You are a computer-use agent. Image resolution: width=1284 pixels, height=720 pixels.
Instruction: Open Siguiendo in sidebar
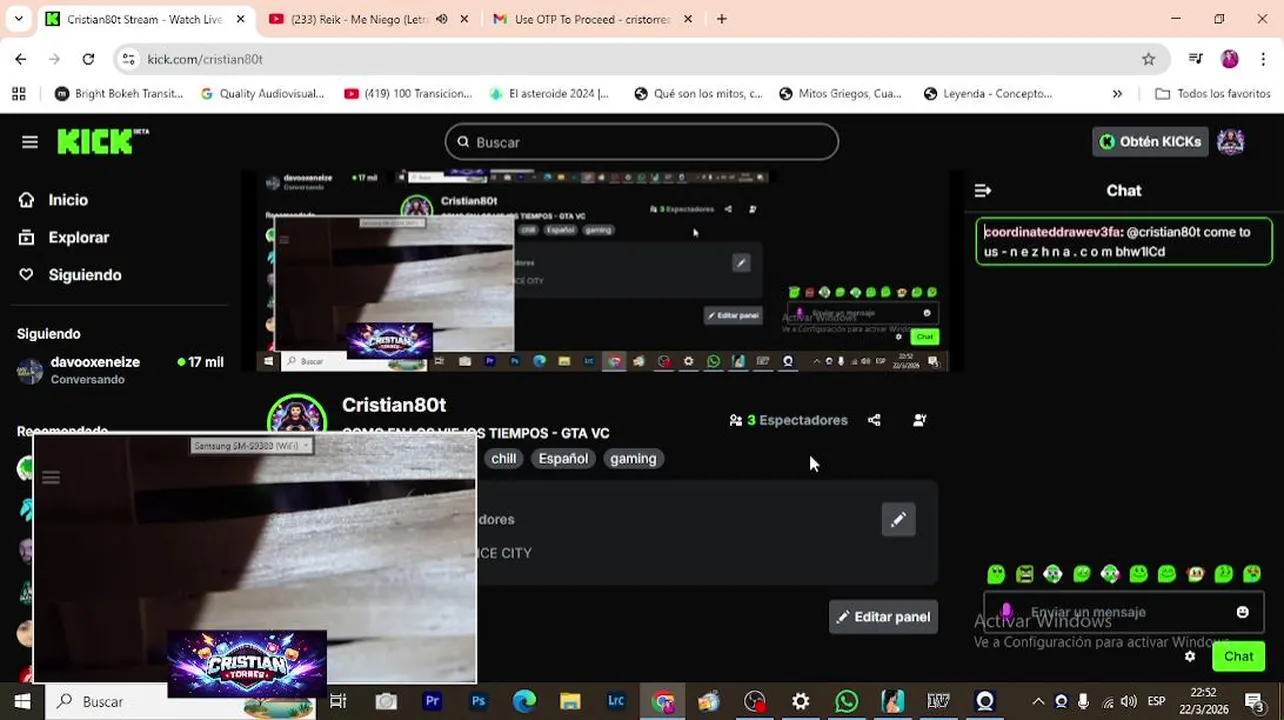pos(85,275)
